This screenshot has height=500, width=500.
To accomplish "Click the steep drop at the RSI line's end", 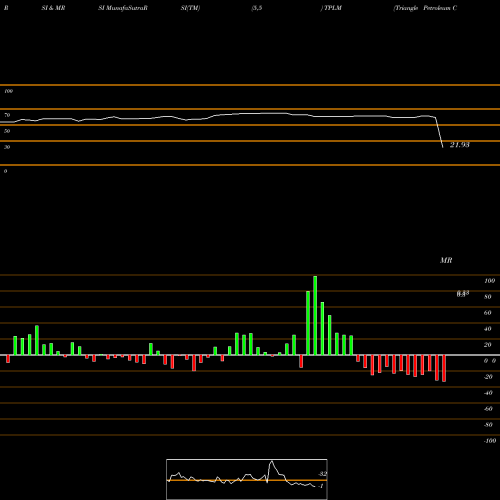I will [439, 132].
